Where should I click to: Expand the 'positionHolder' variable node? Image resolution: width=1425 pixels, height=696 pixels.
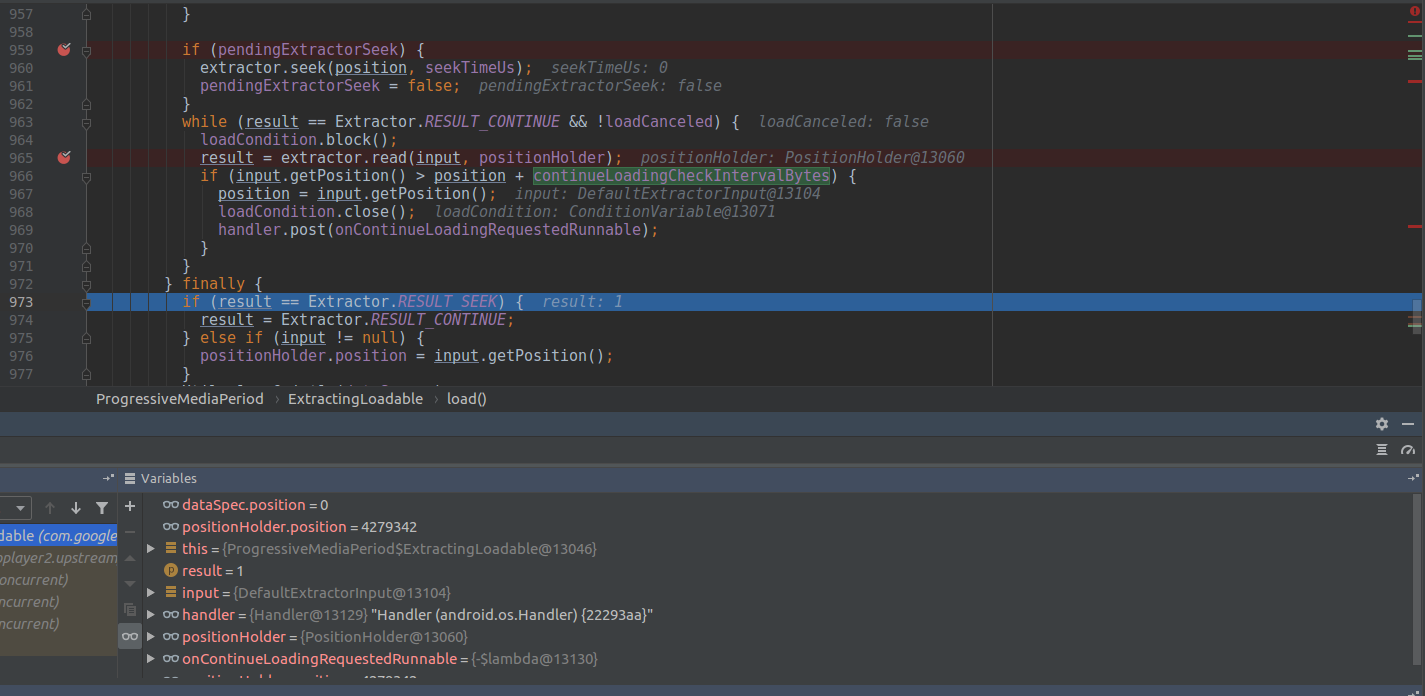coord(150,636)
